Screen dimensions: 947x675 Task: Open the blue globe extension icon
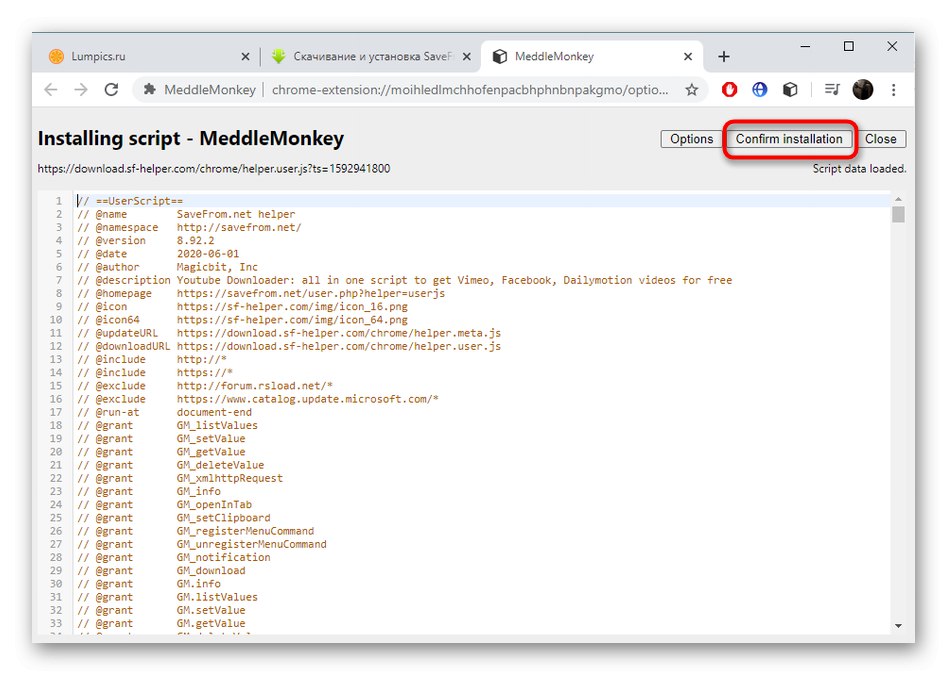point(759,90)
